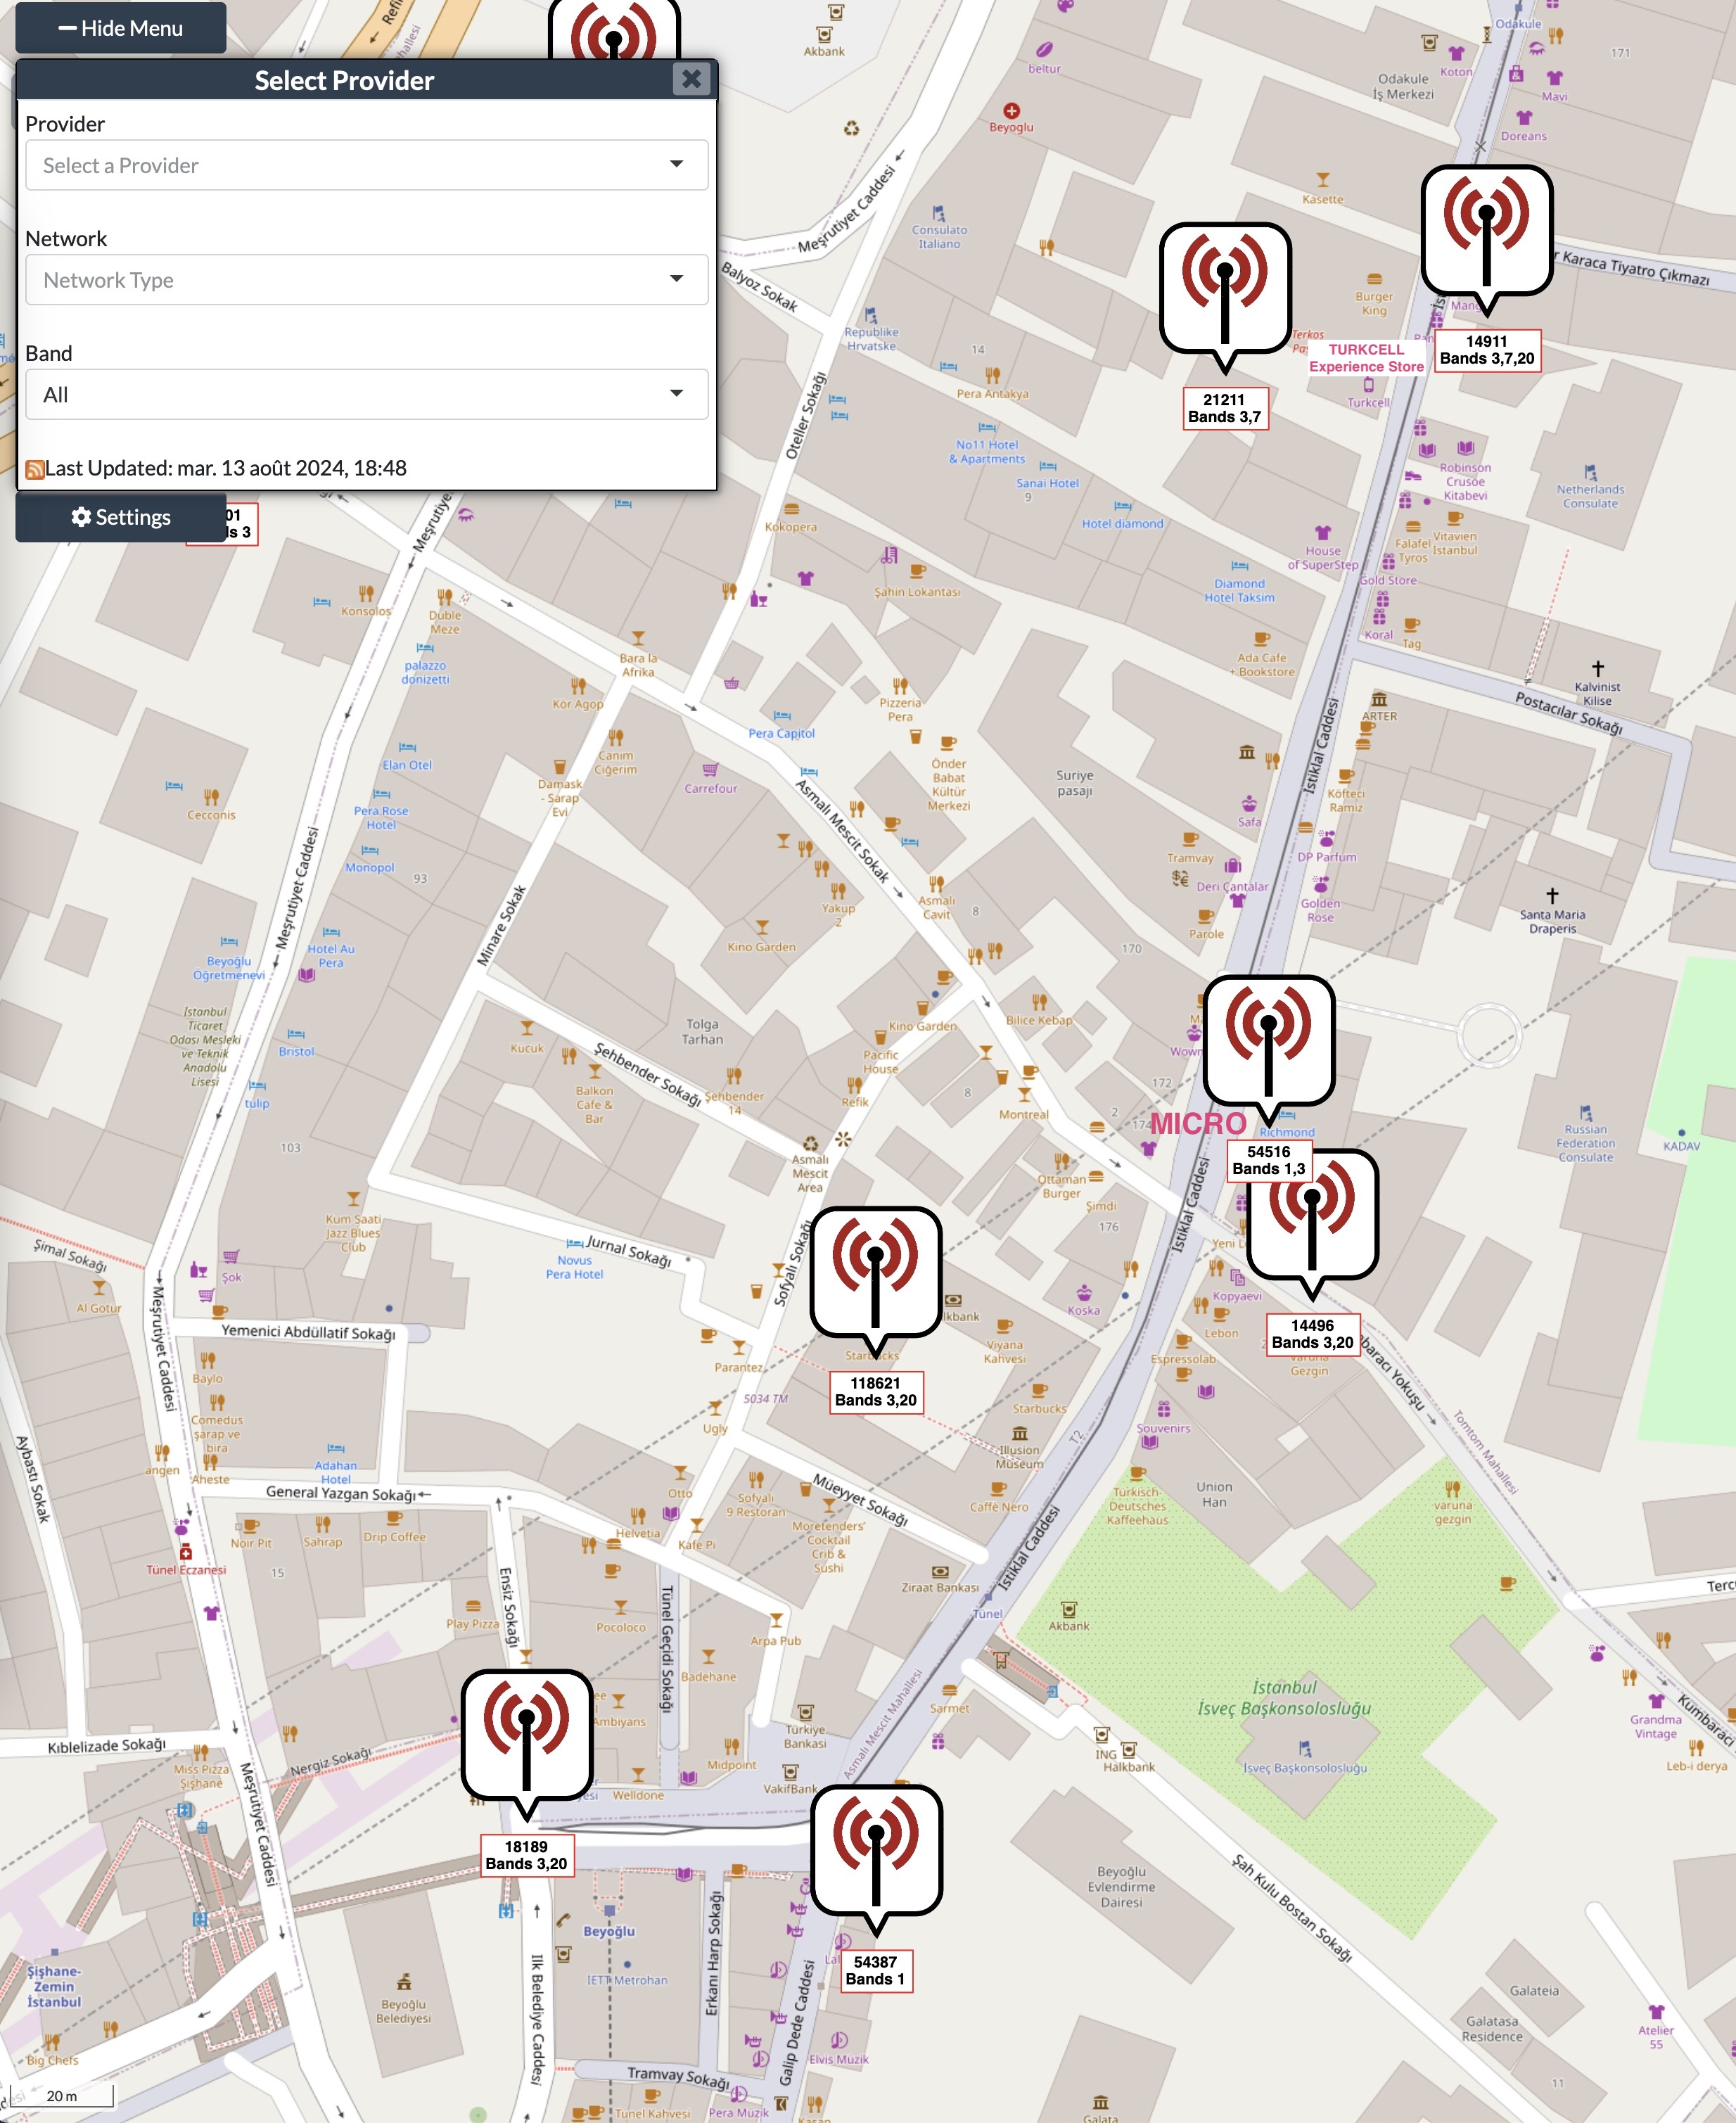Click the Russian Federation Consulate icon

coord(1585,1113)
